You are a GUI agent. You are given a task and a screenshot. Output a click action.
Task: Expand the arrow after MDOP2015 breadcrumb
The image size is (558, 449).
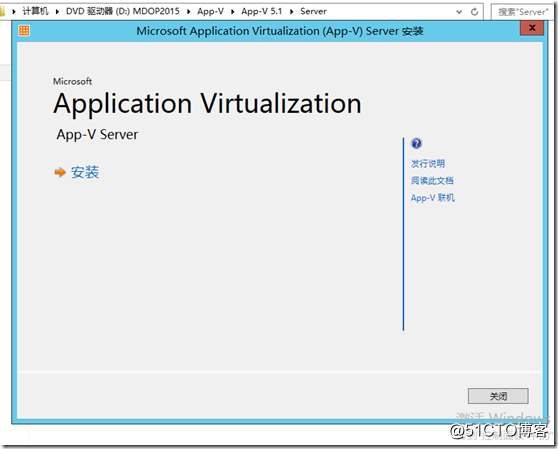pyautogui.click(x=189, y=12)
